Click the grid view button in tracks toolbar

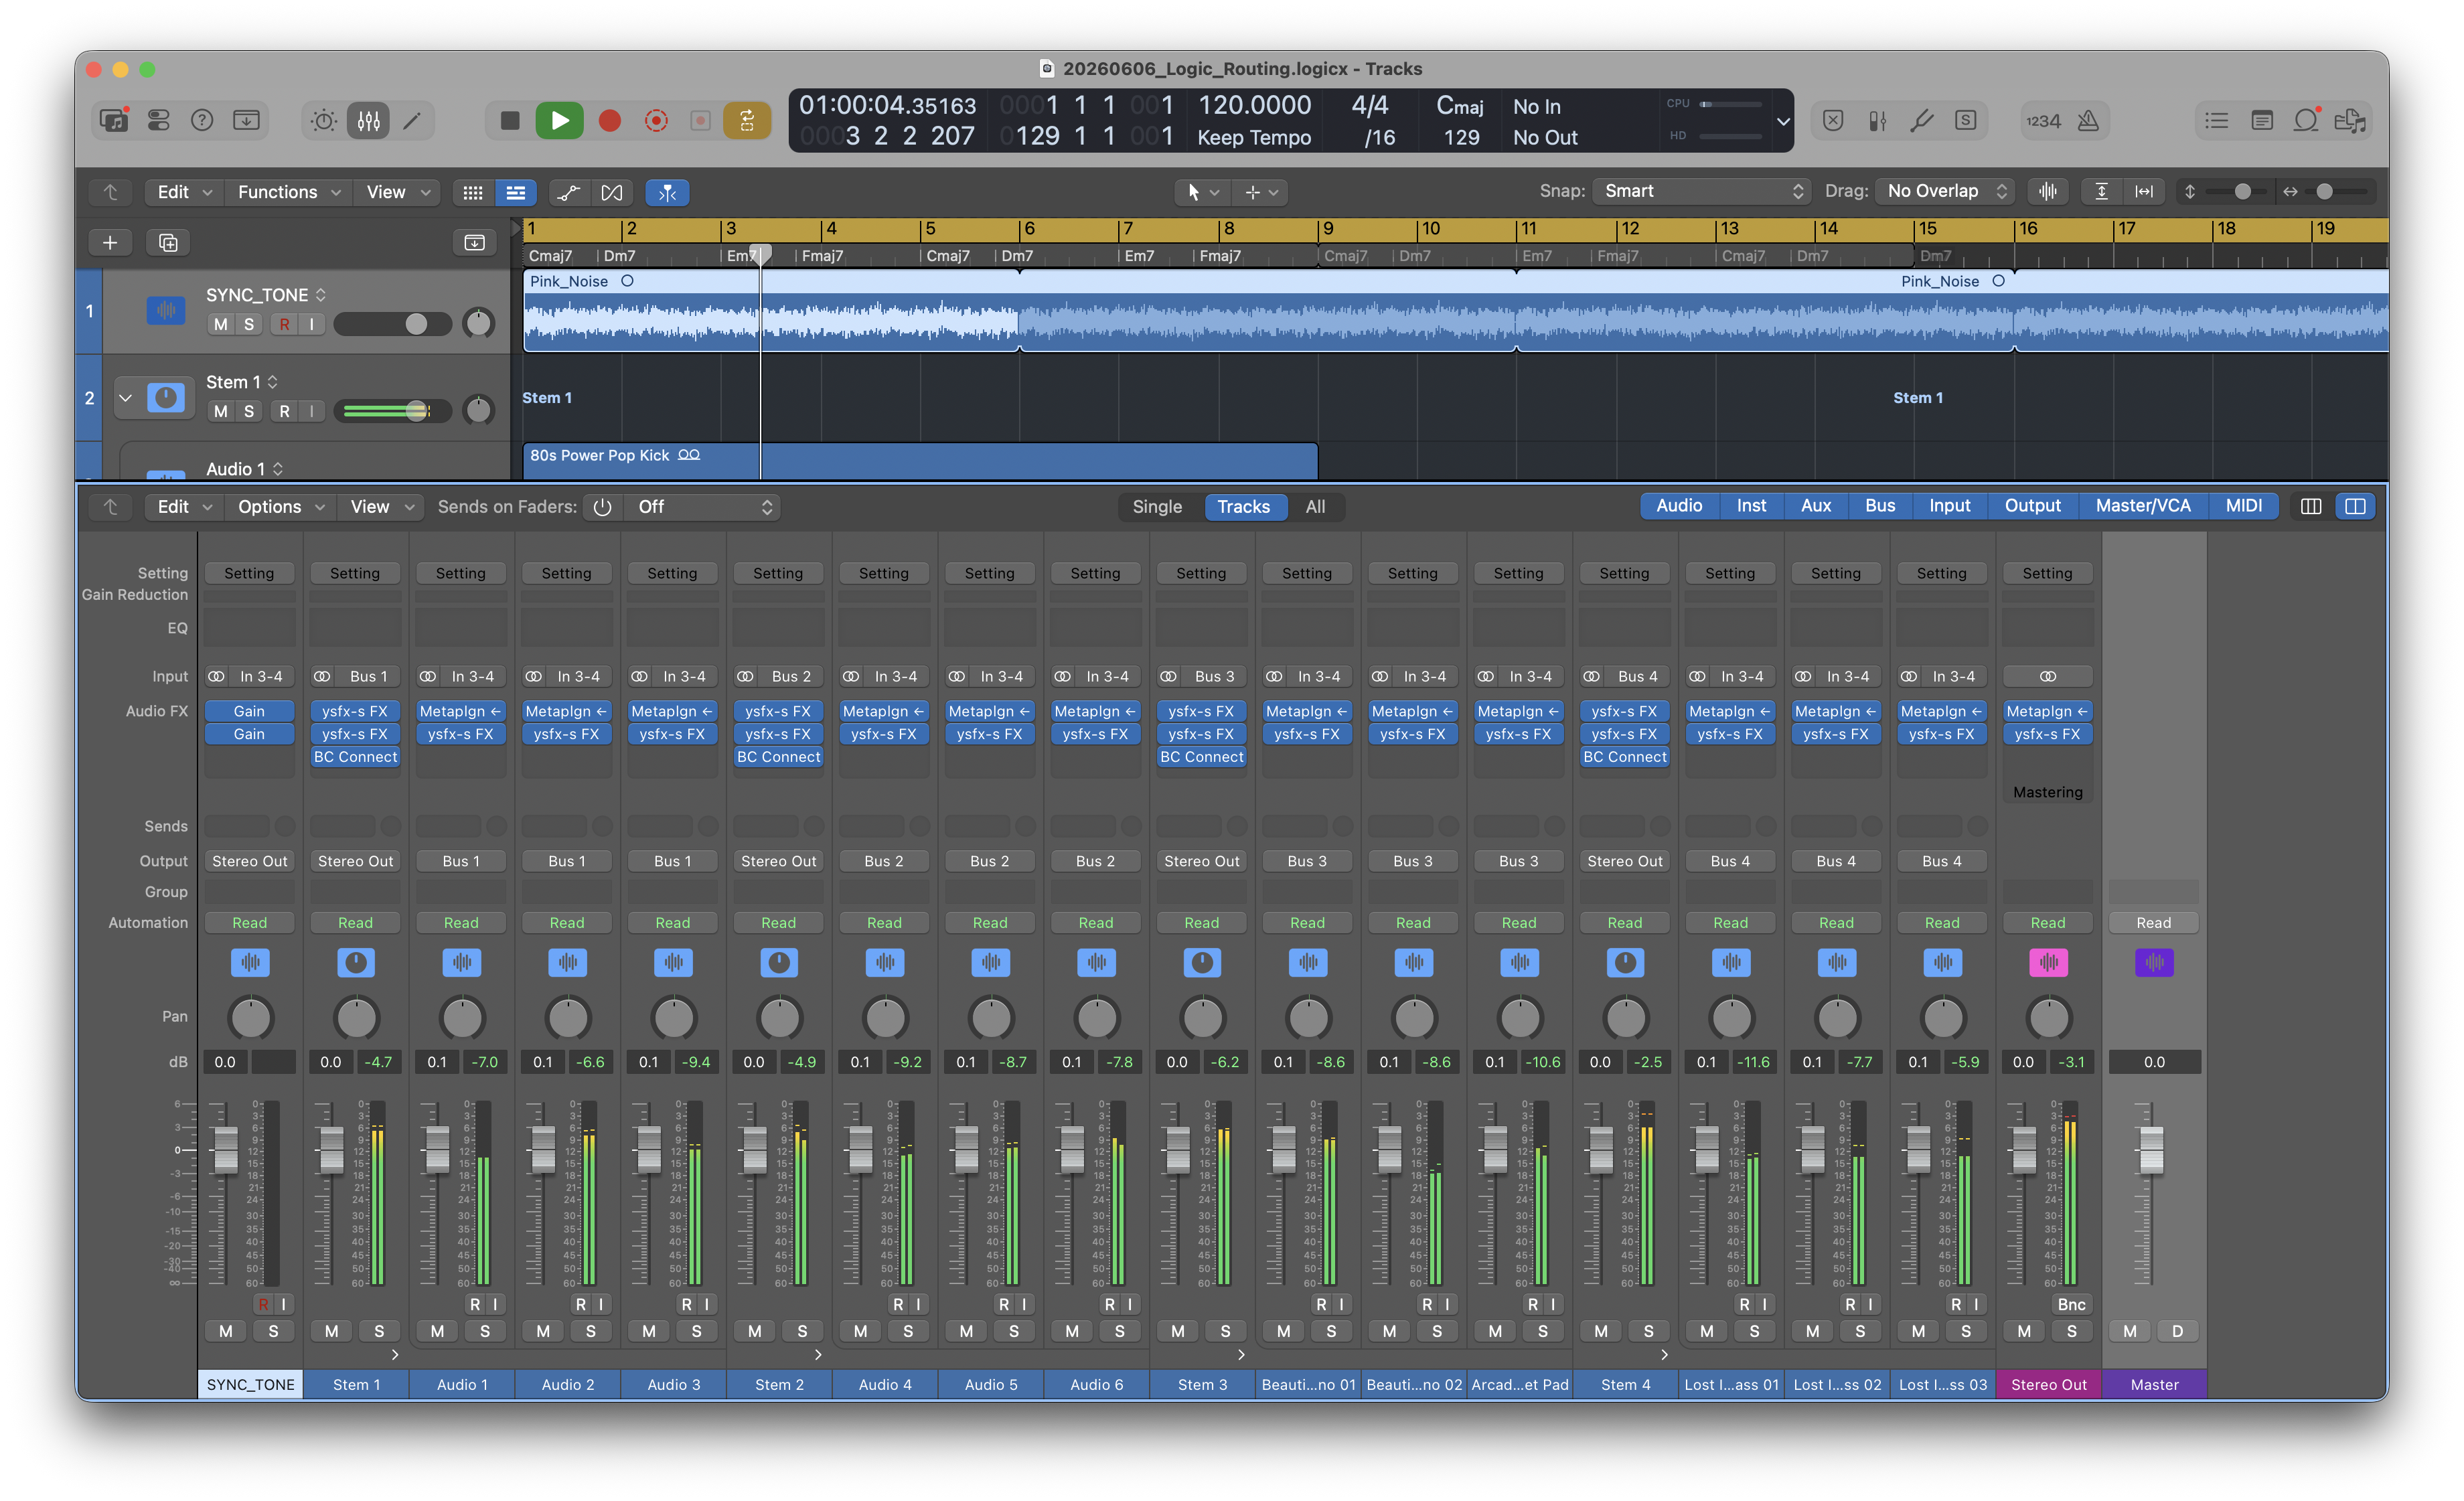(473, 192)
